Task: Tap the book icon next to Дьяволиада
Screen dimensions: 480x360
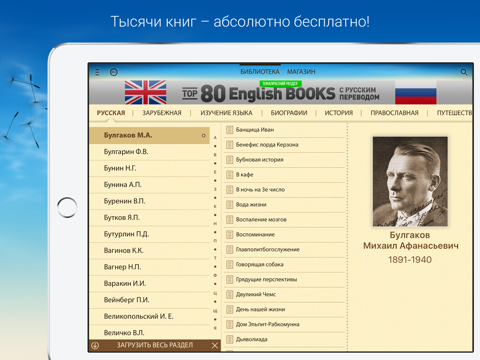Action: point(229,339)
